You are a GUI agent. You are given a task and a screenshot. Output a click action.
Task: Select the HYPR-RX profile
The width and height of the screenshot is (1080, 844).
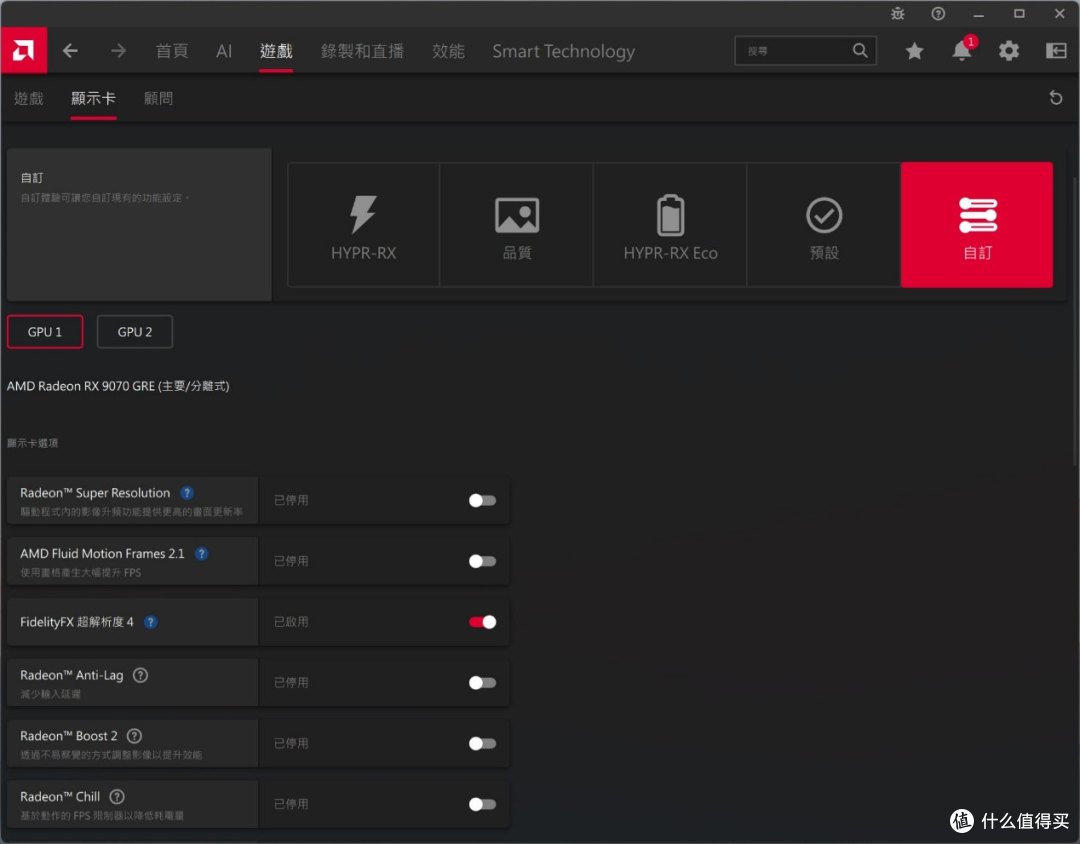pos(364,225)
